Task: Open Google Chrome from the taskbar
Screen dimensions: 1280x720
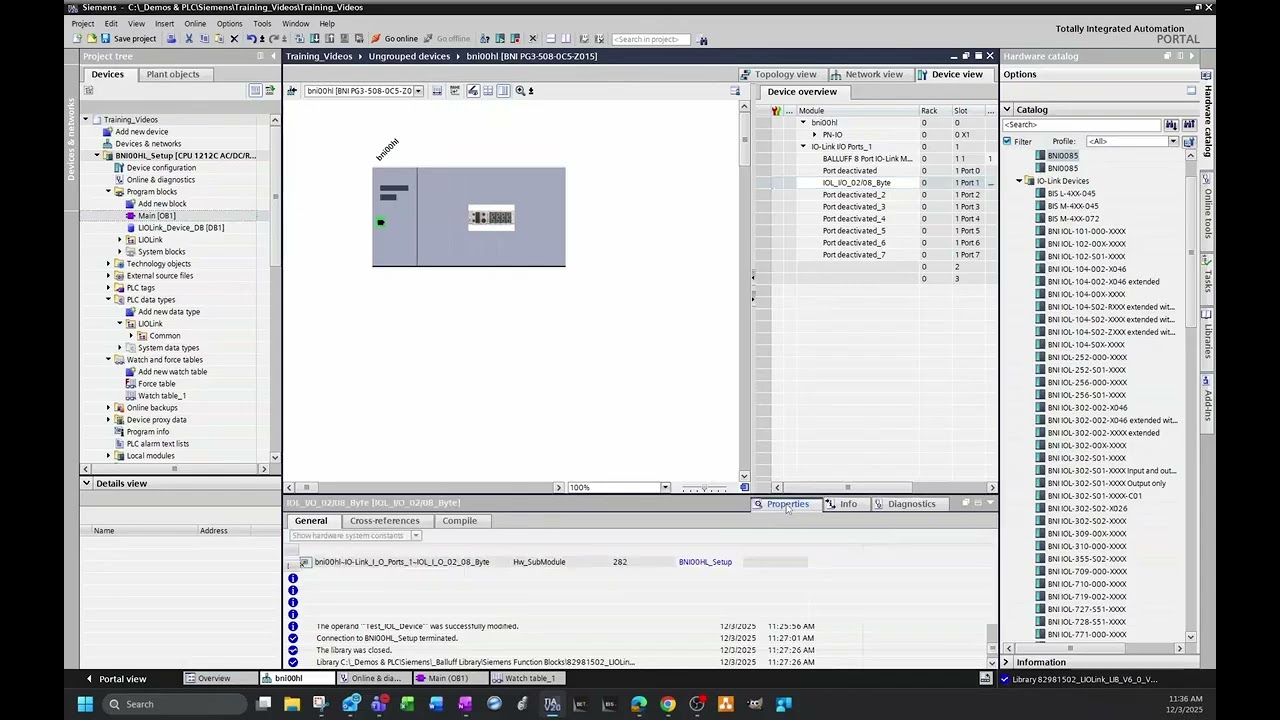Action: click(x=668, y=704)
